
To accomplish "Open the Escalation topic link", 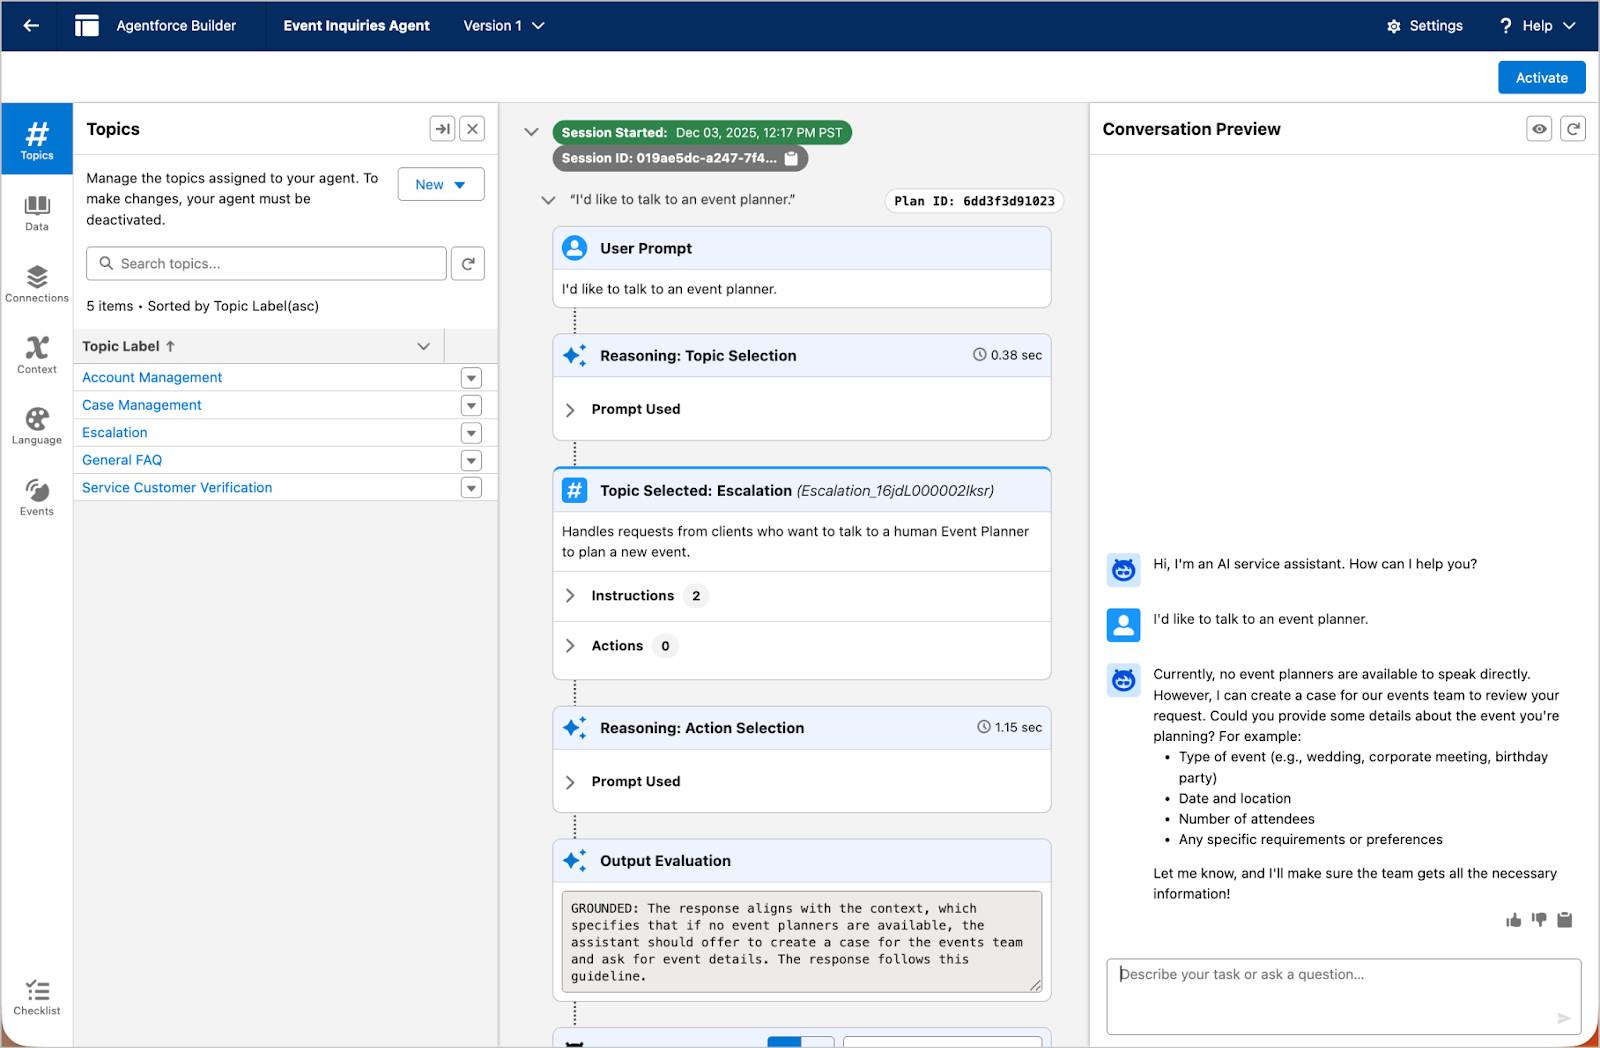I will pyautogui.click(x=114, y=432).
